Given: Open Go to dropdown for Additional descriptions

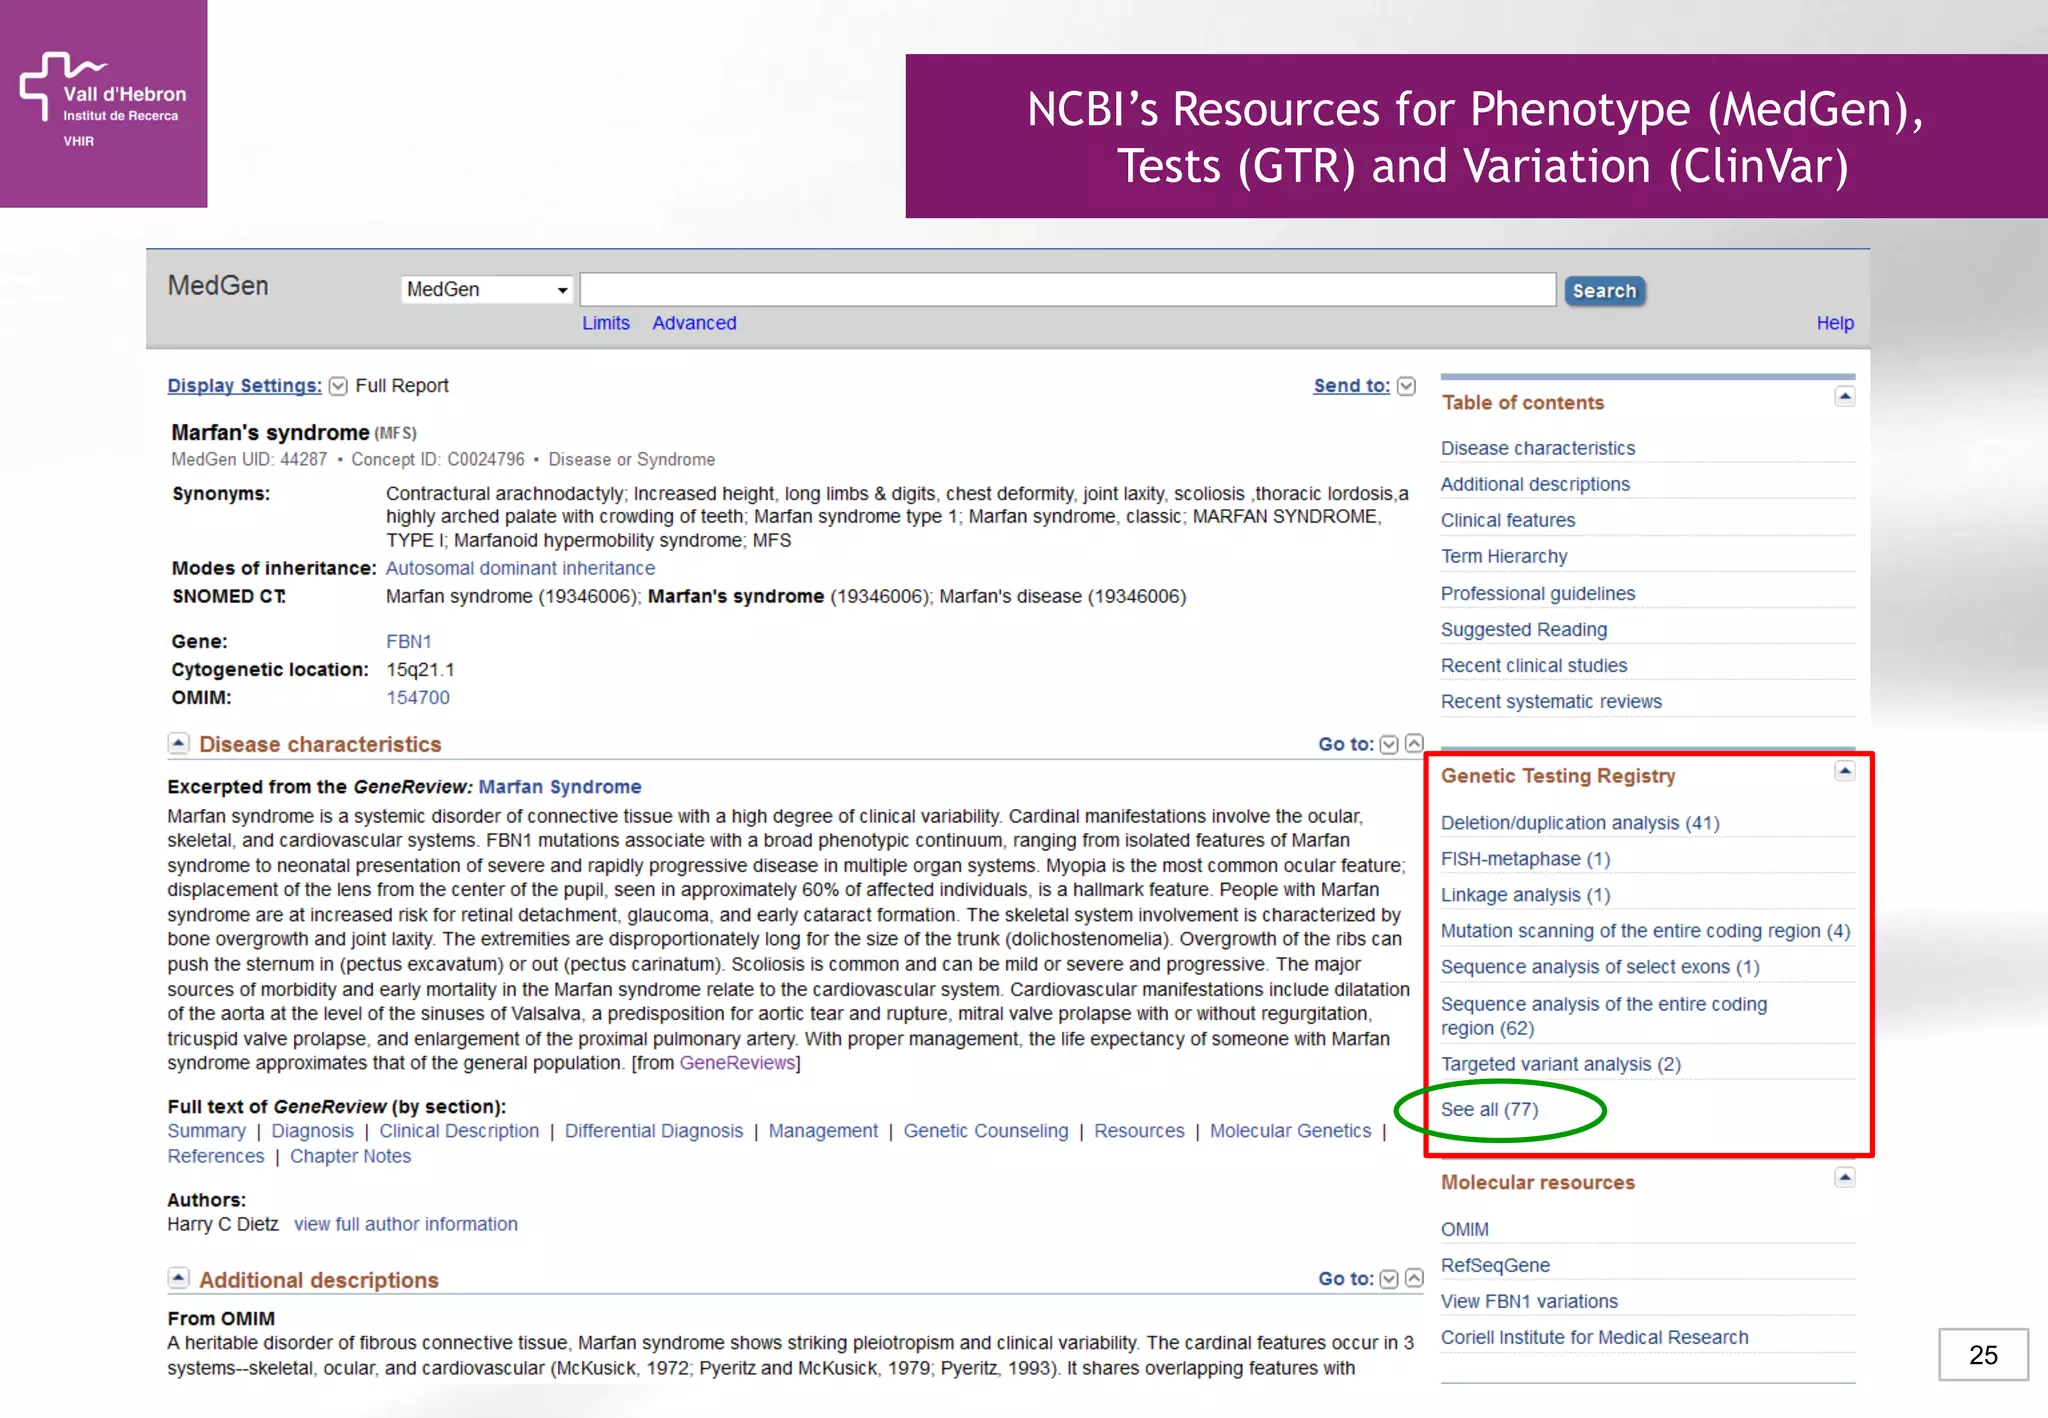Looking at the screenshot, I should click(1389, 1279).
